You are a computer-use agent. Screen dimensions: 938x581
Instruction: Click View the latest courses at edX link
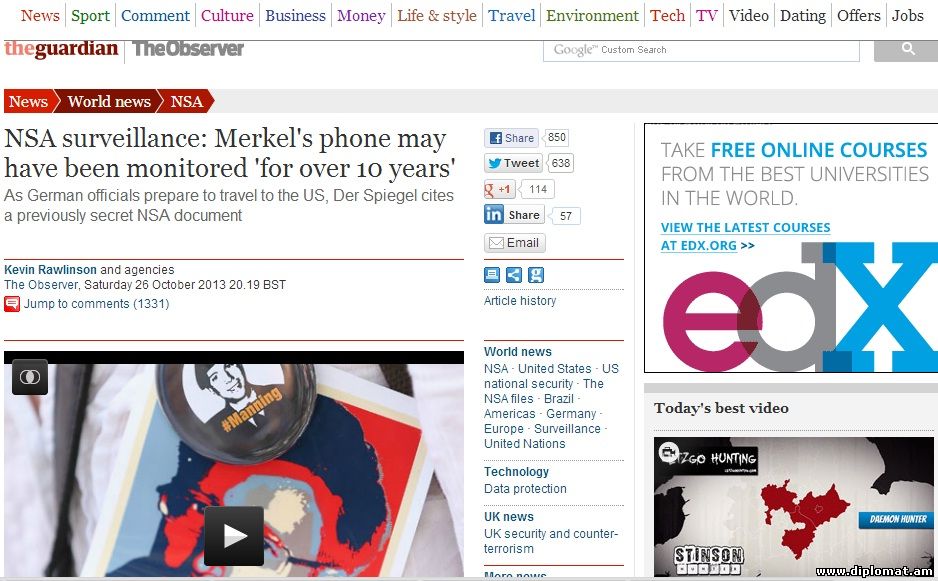[745, 236]
